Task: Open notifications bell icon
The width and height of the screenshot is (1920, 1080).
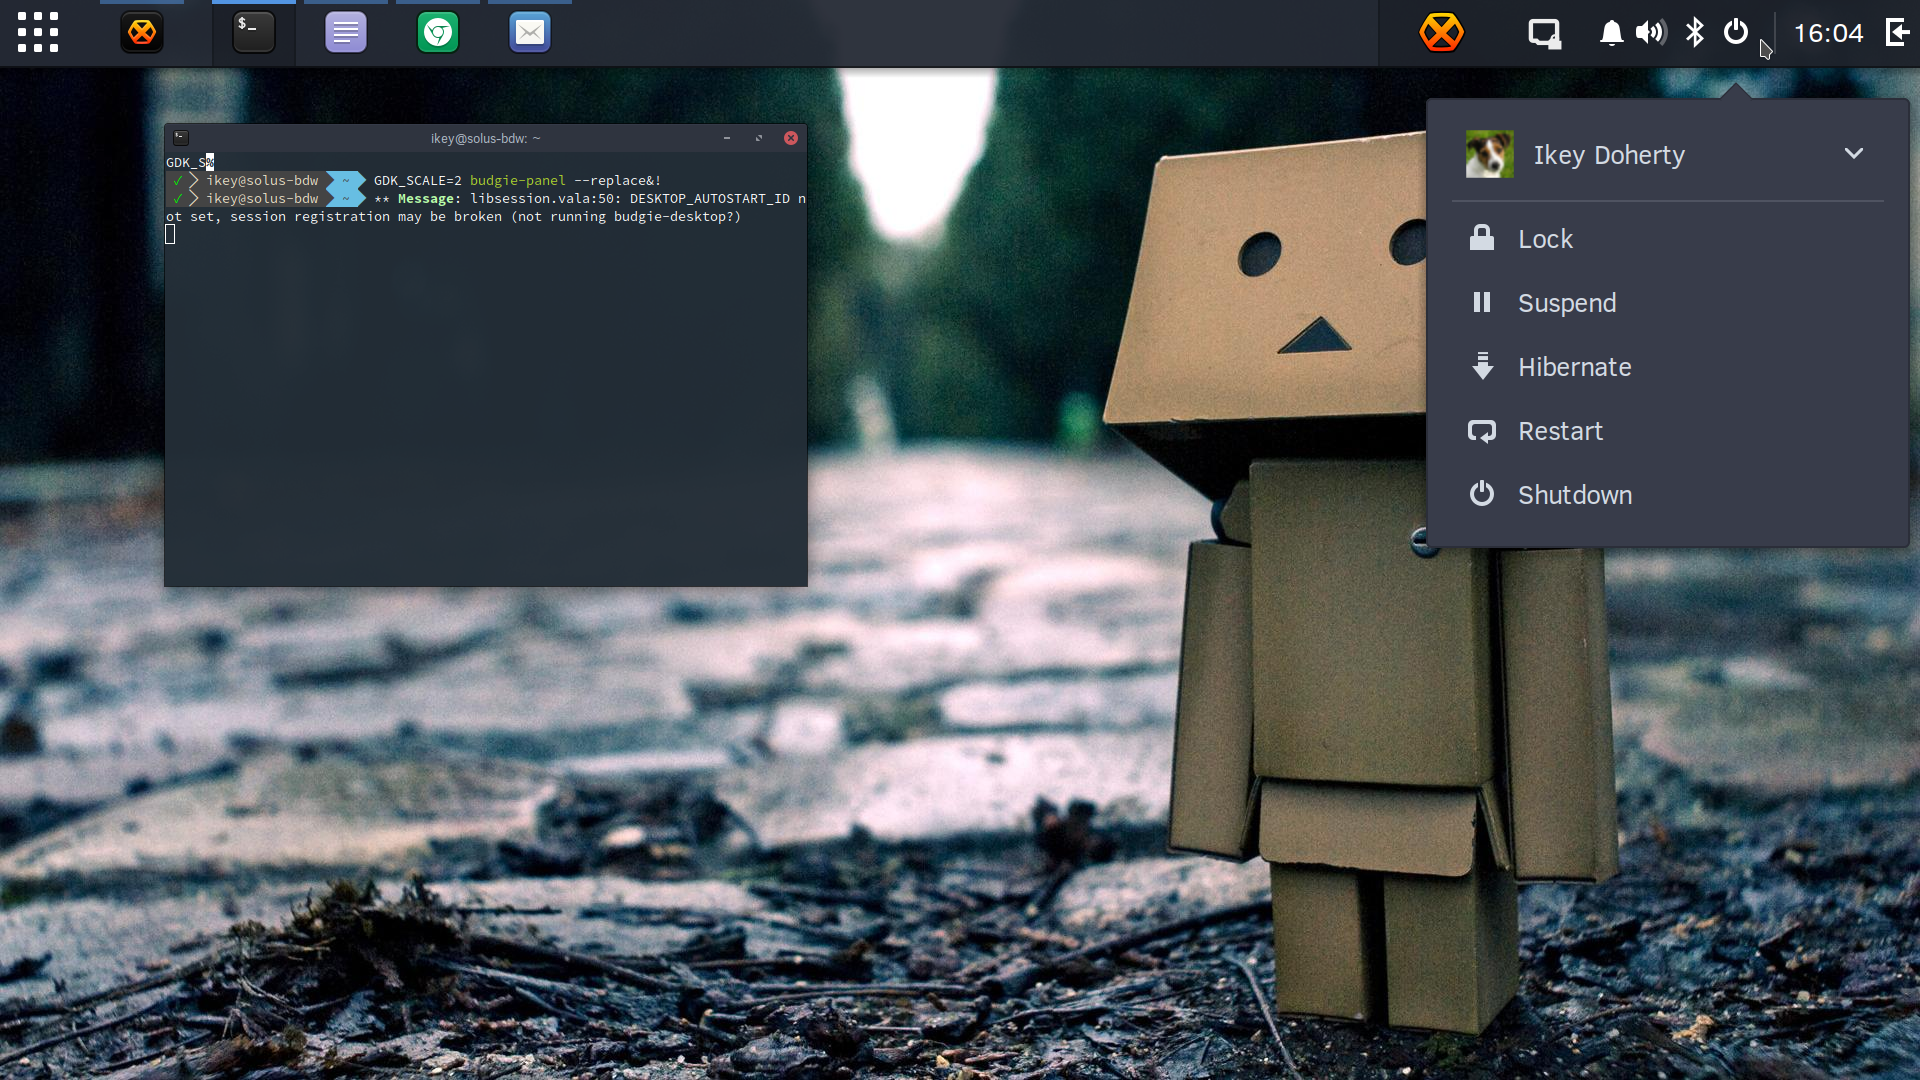Action: coord(1611,33)
